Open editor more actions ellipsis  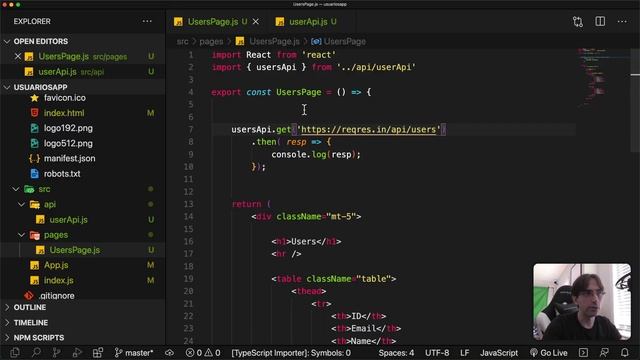(x=622, y=22)
